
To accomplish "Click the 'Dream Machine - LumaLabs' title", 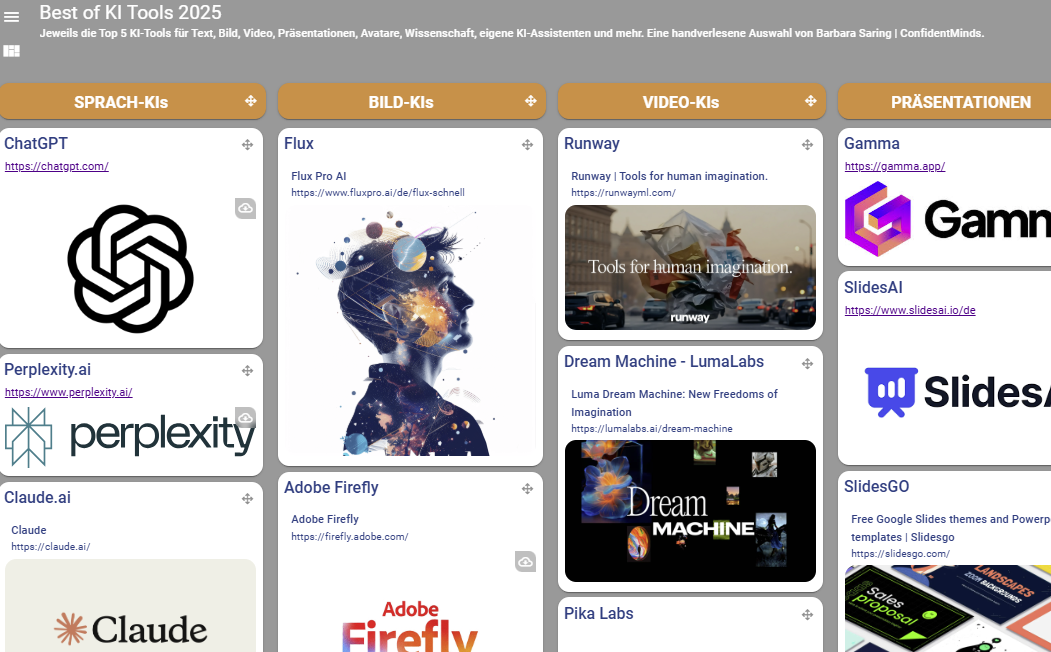I will (x=664, y=361).
